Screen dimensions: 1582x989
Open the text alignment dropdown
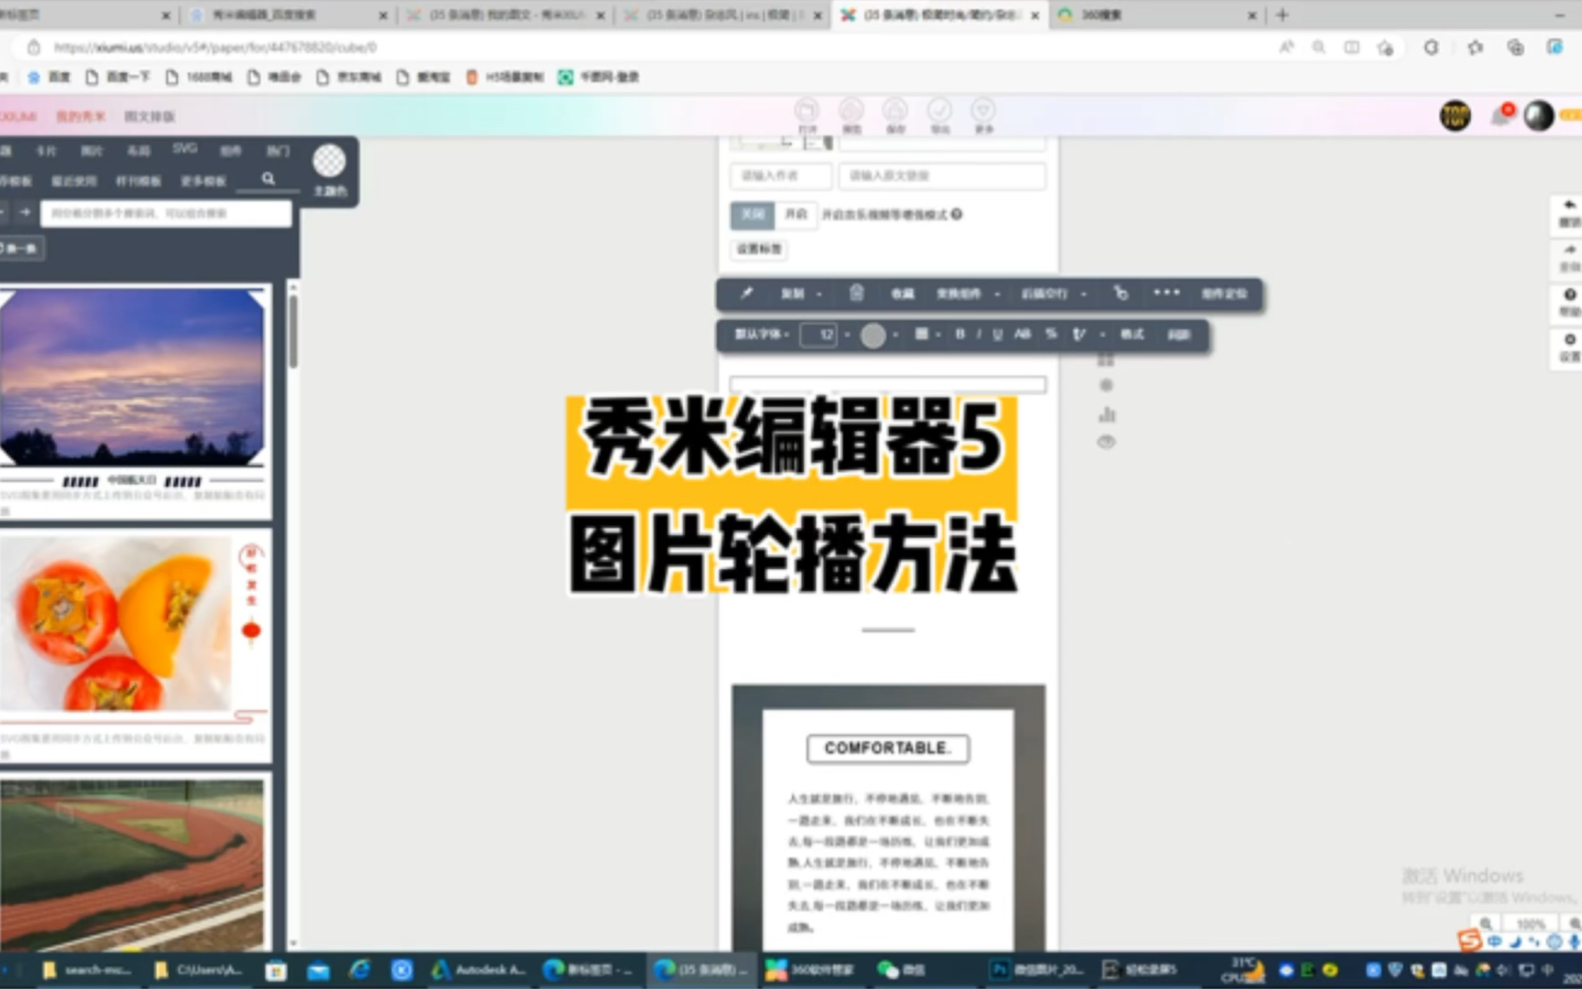click(x=927, y=334)
